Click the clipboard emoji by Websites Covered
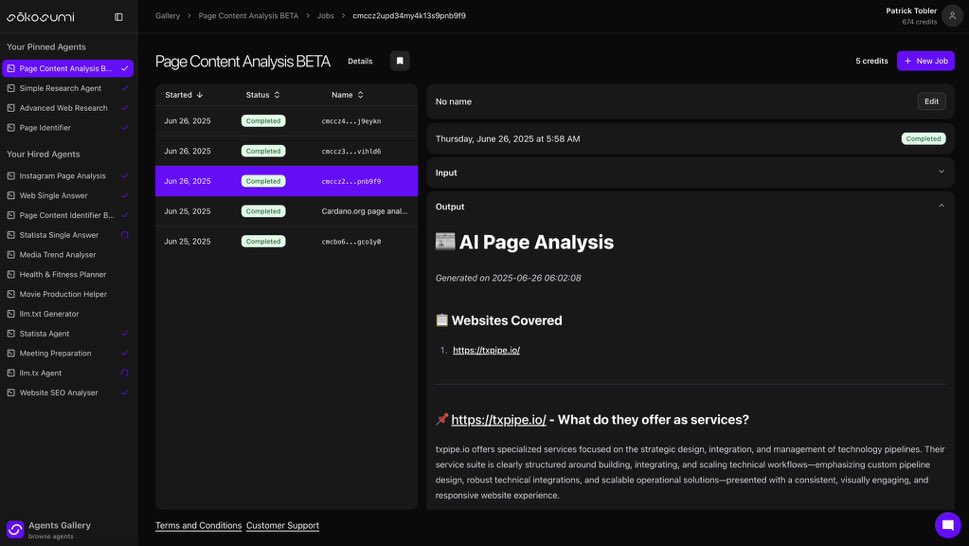Screen dimensions: 969x546 click(x=441, y=320)
